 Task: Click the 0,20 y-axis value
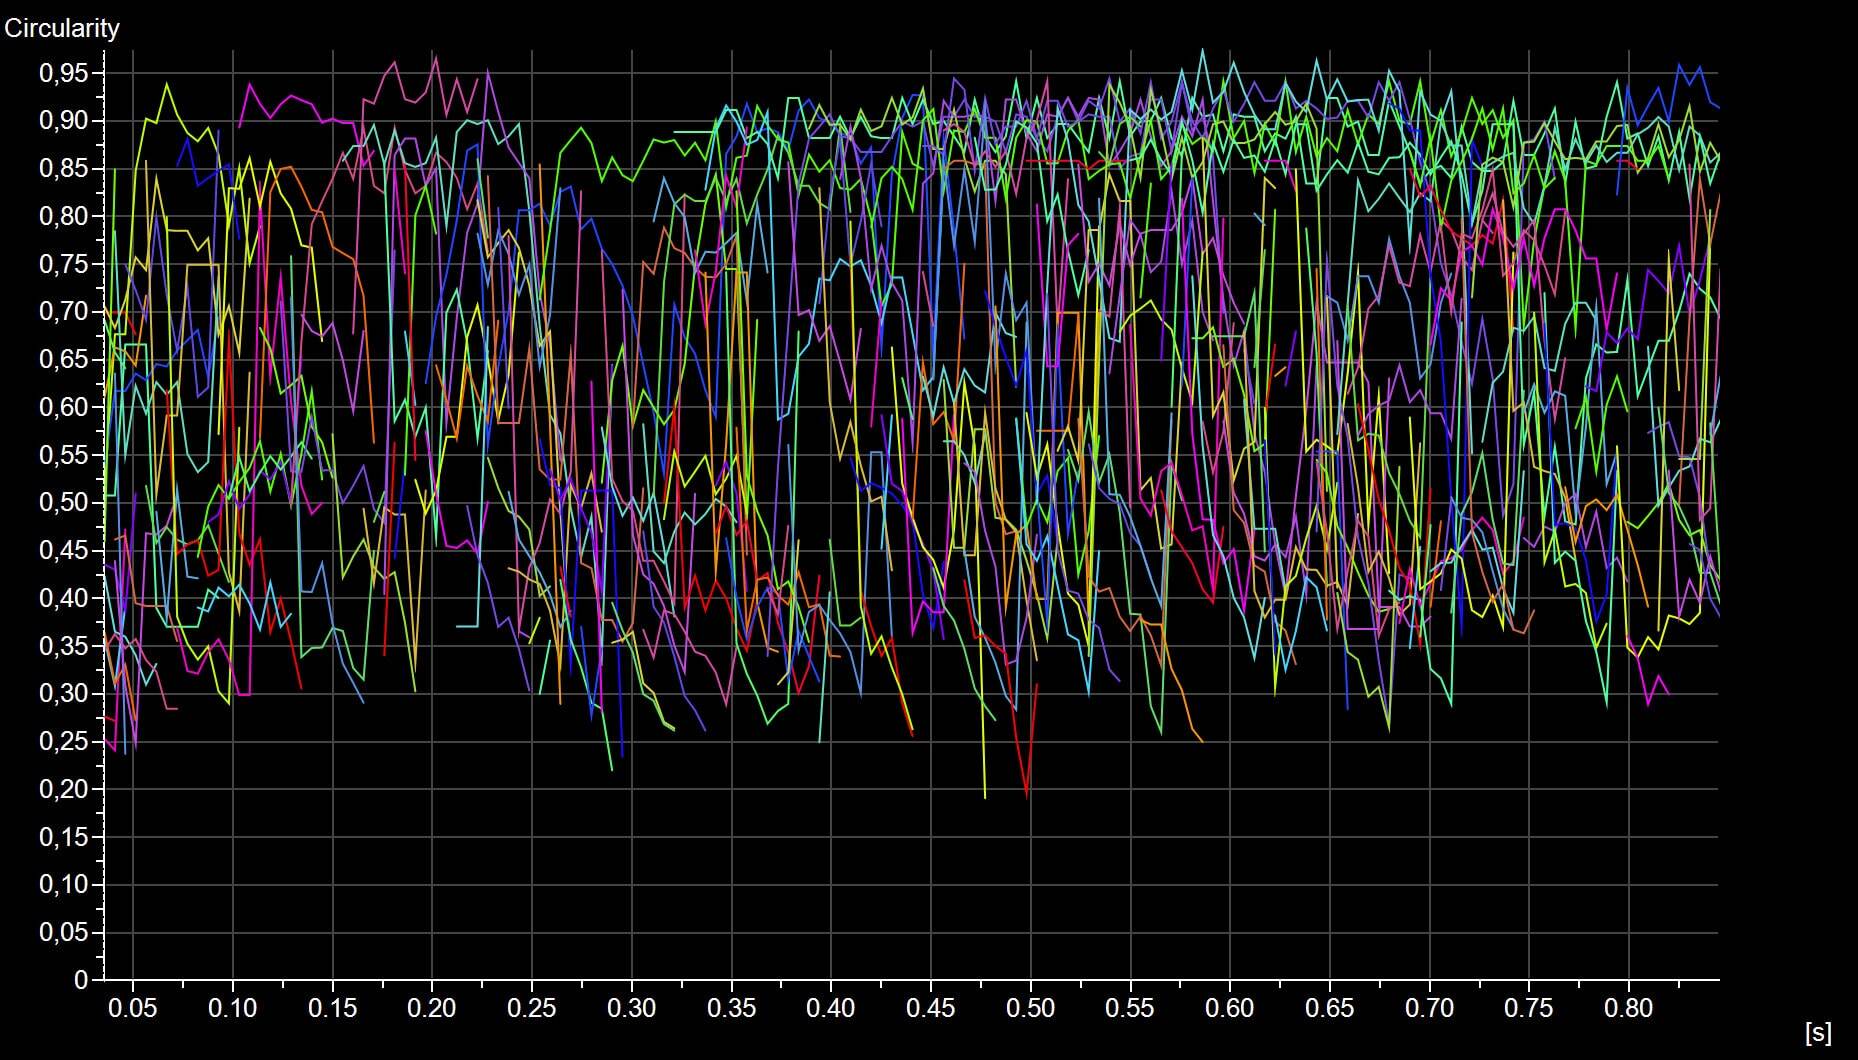coord(64,789)
